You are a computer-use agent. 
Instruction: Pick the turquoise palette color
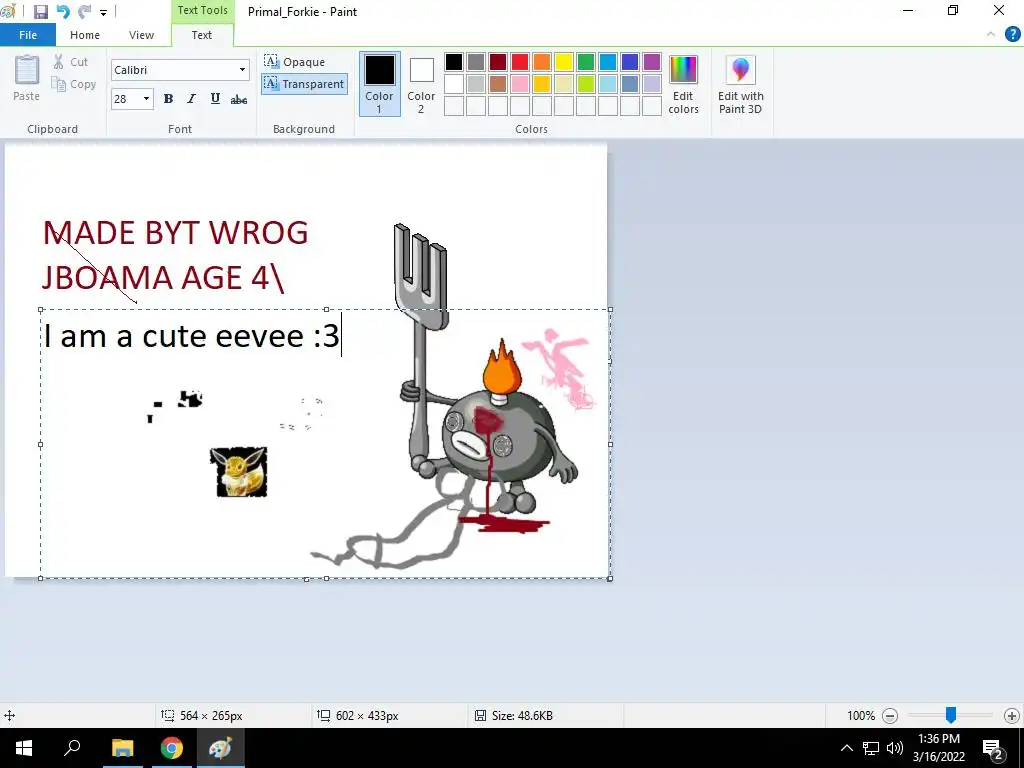tap(608, 62)
